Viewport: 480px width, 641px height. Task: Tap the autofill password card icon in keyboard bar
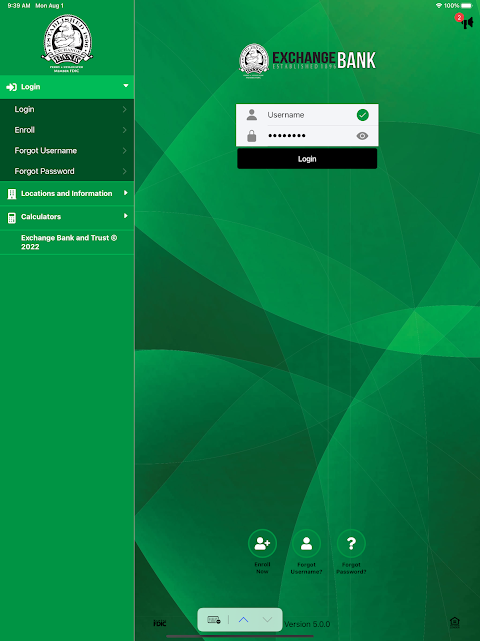[x=214, y=620]
